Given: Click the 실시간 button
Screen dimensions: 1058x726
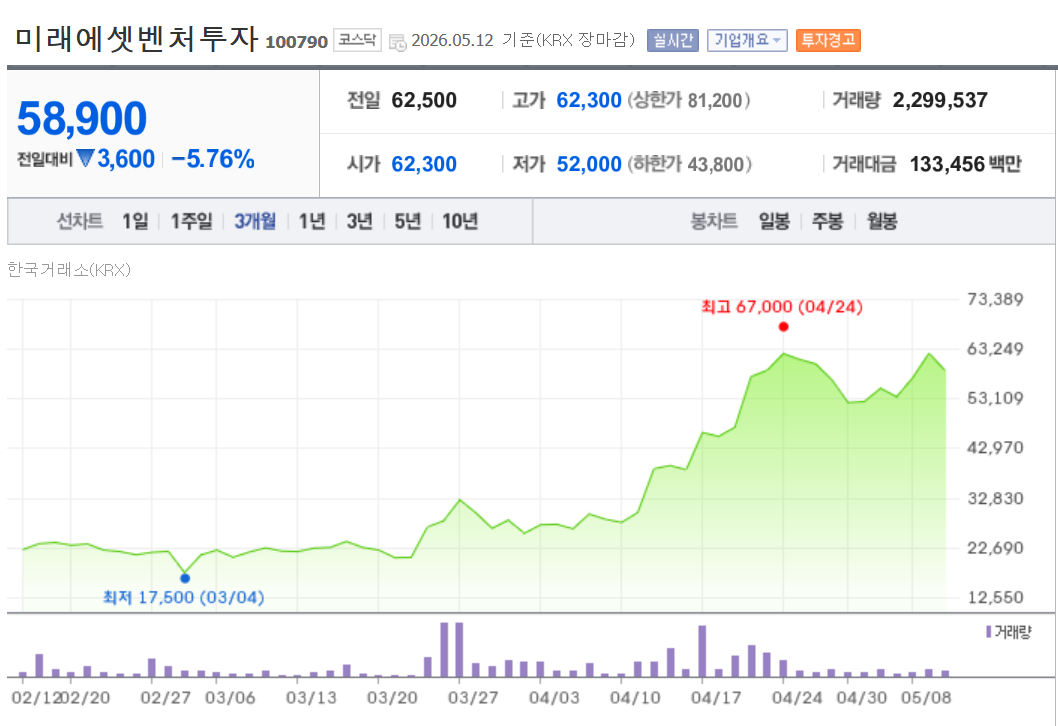Looking at the screenshot, I should pos(673,40).
